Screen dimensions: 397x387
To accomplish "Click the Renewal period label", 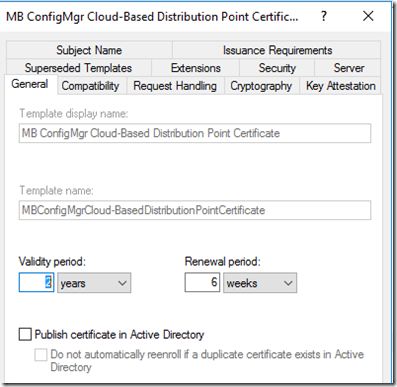I will tap(223, 261).
